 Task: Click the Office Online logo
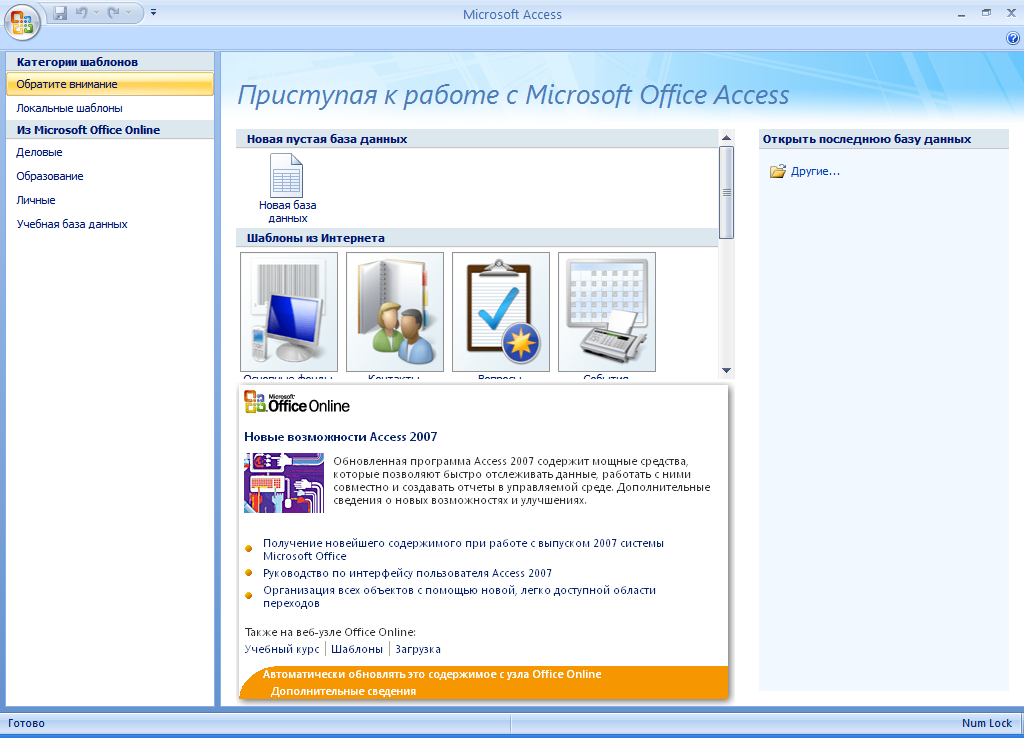tap(297, 403)
